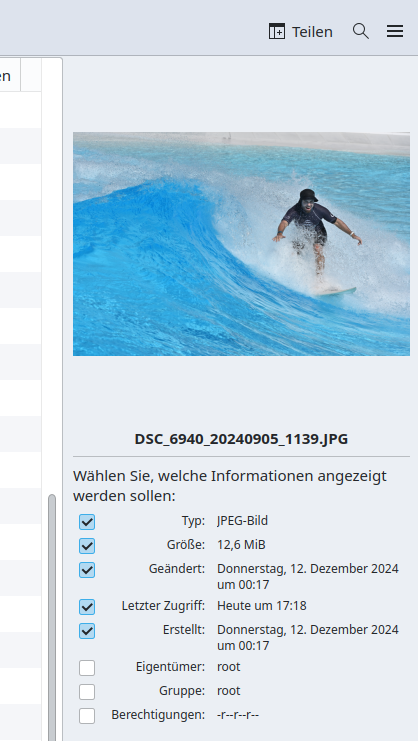Click the -r--r--r-- permissions value
This screenshot has height=741, width=418.
pyautogui.click(x=238, y=715)
